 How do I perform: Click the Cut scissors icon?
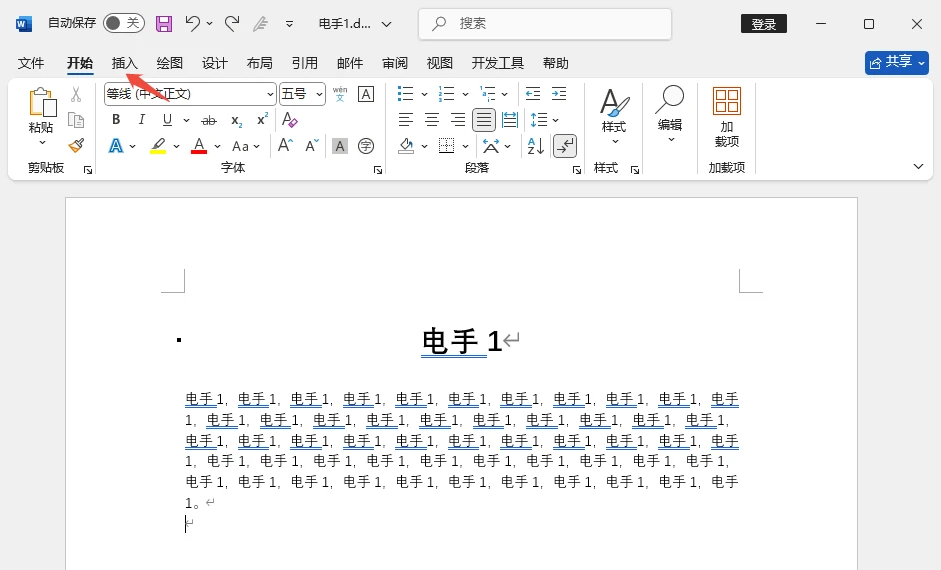(76, 94)
